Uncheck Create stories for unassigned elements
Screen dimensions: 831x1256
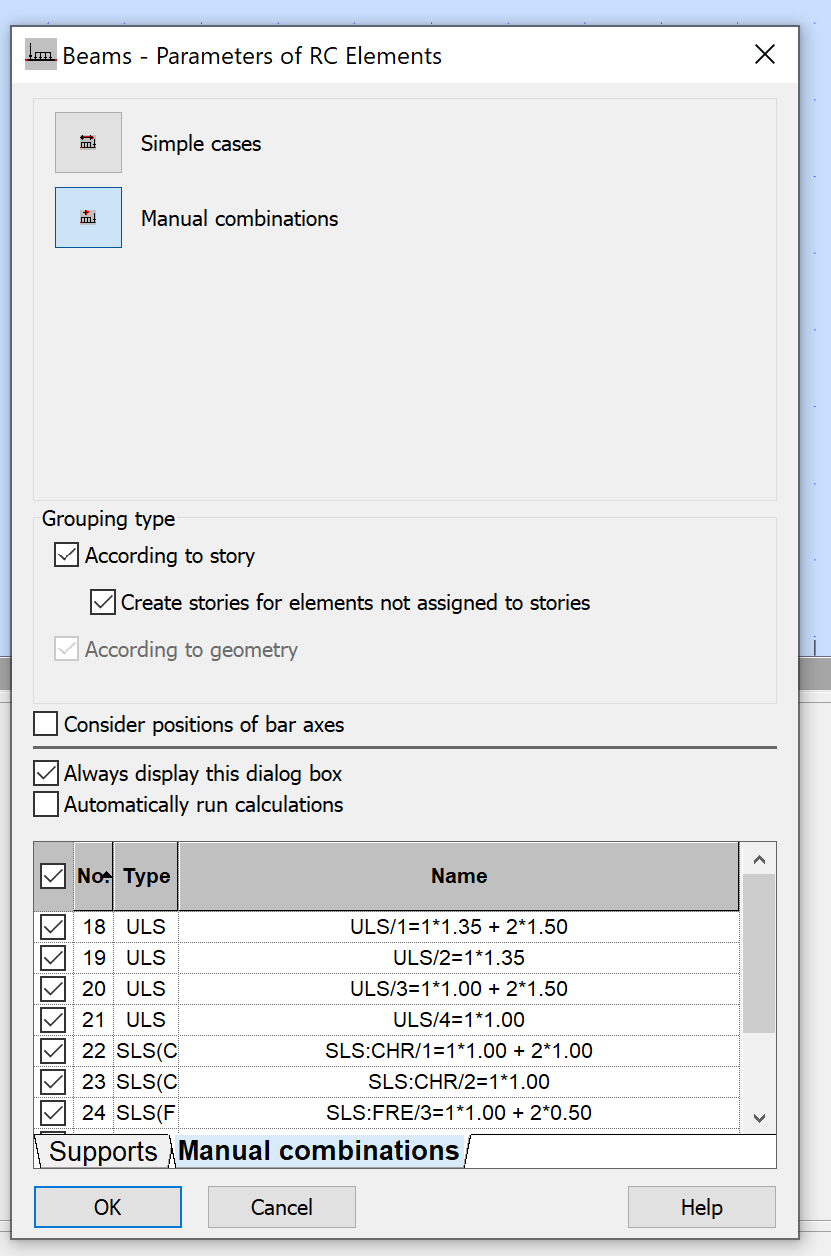click(x=102, y=603)
